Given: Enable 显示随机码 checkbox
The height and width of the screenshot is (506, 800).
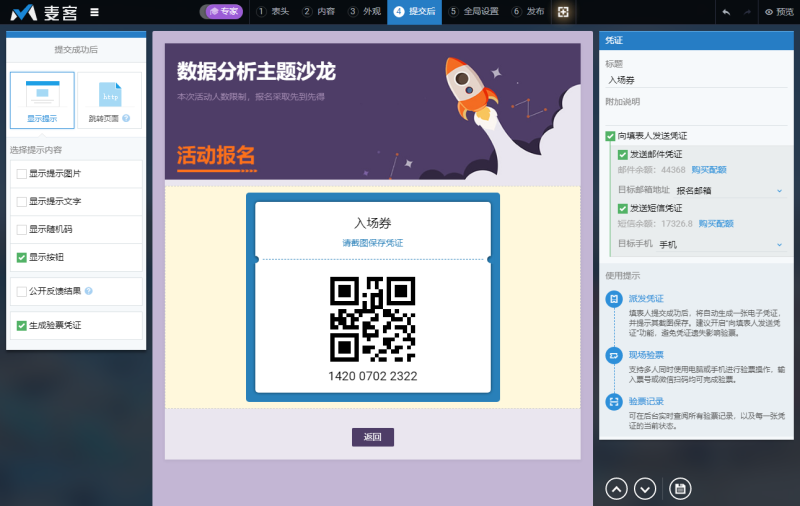Looking at the screenshot, I should (21, 230).
